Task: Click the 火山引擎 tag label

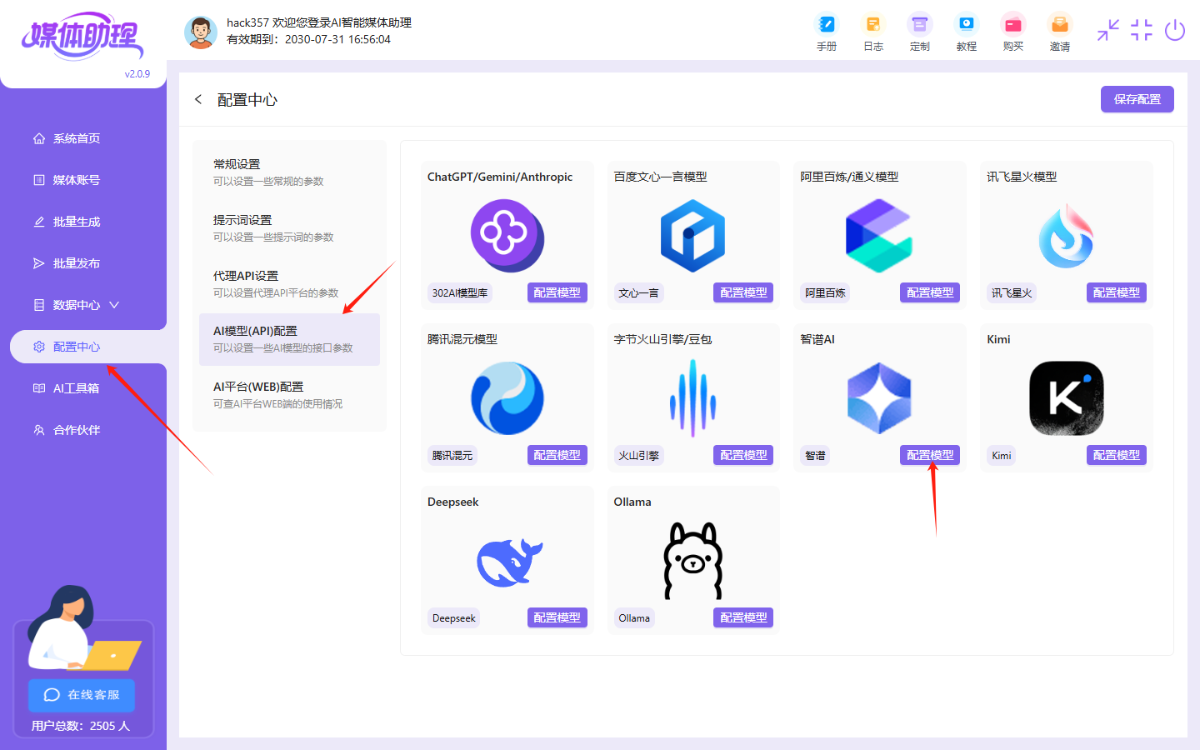Action: (638, 455)
